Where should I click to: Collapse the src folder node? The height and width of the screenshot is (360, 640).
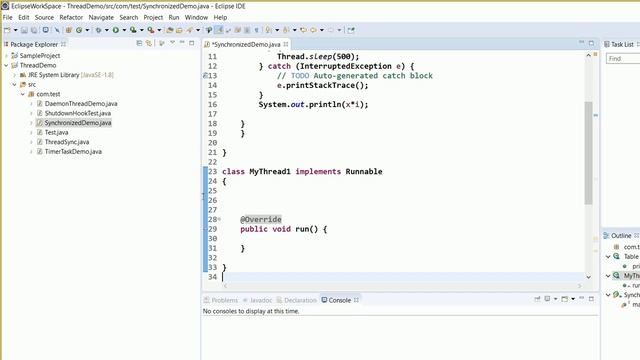pyautogui.click(x=14, y=84)
